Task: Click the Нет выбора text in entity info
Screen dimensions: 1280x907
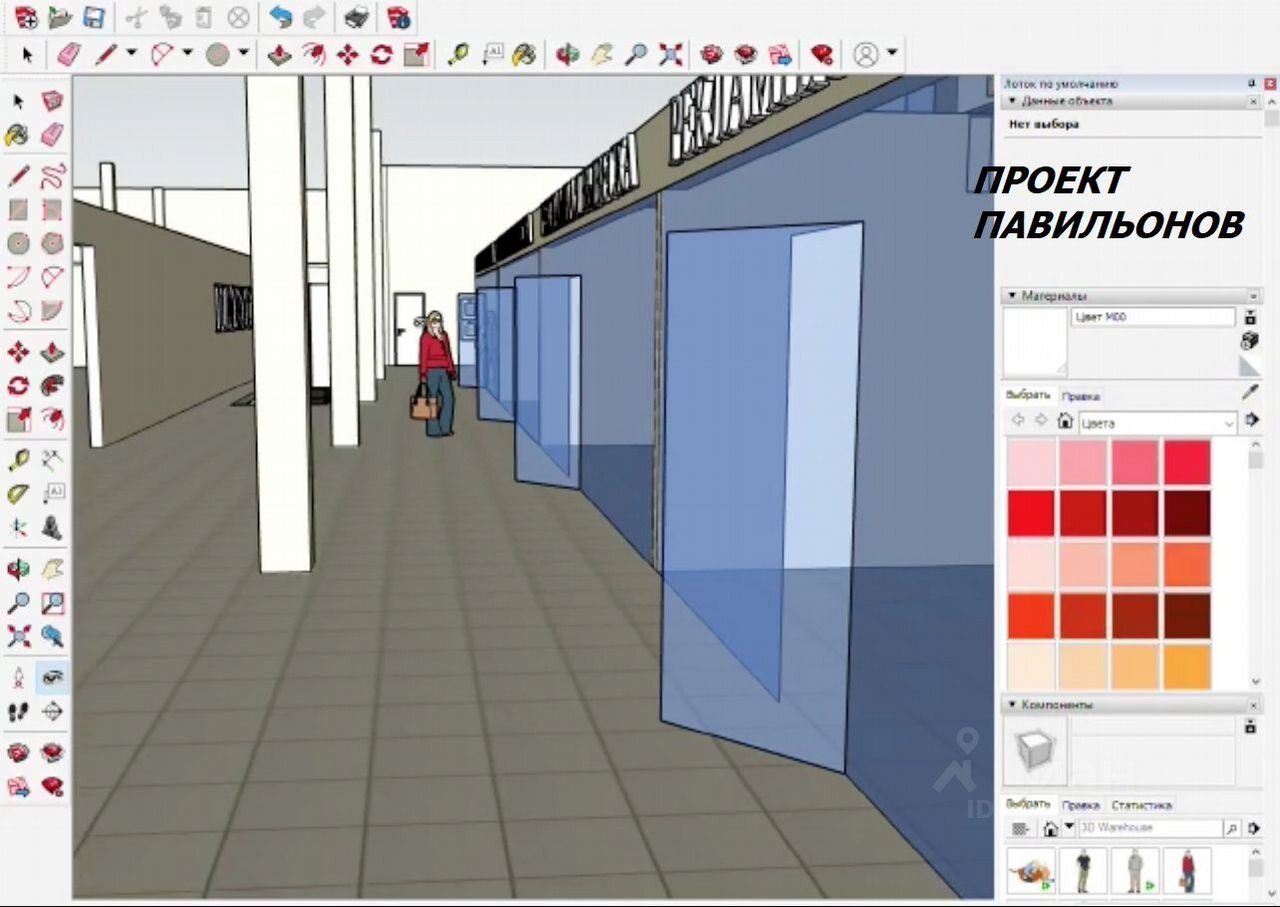Action: pos(1043,125)
